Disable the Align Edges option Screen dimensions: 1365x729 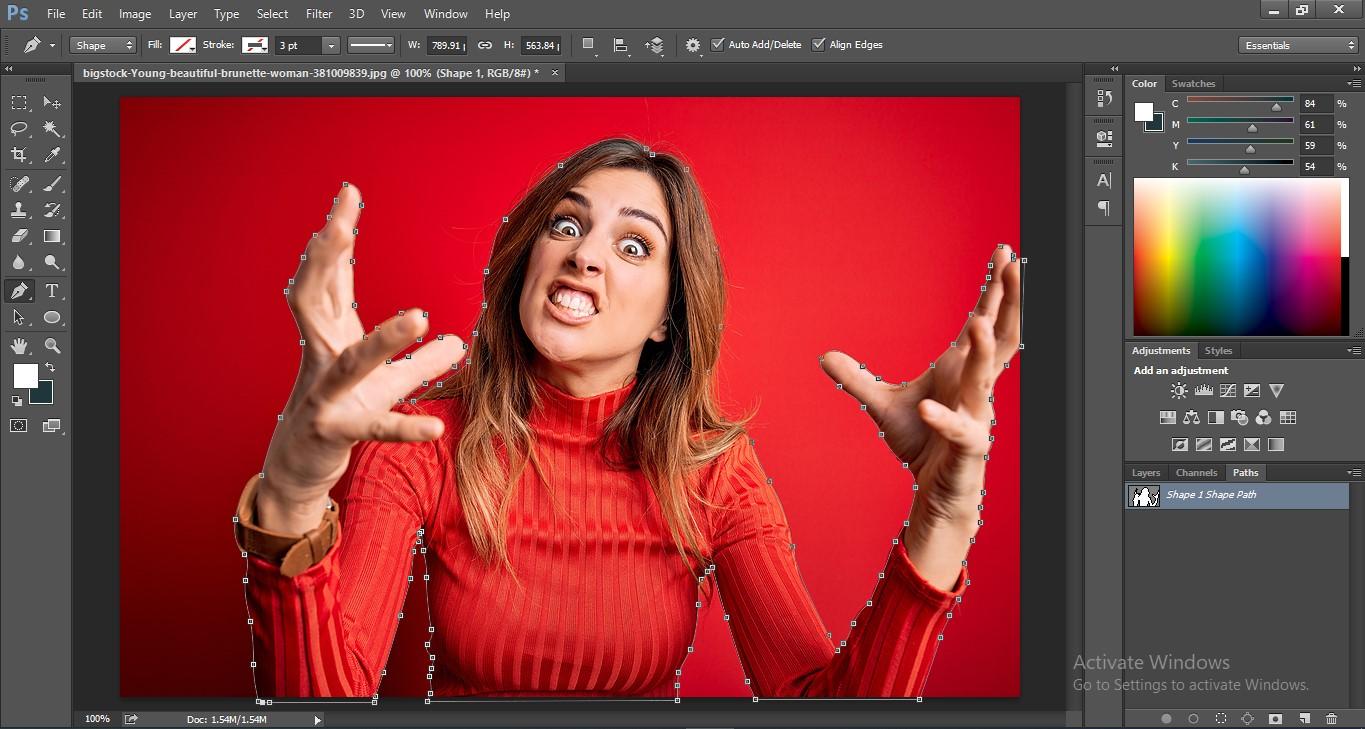[818, 44]
